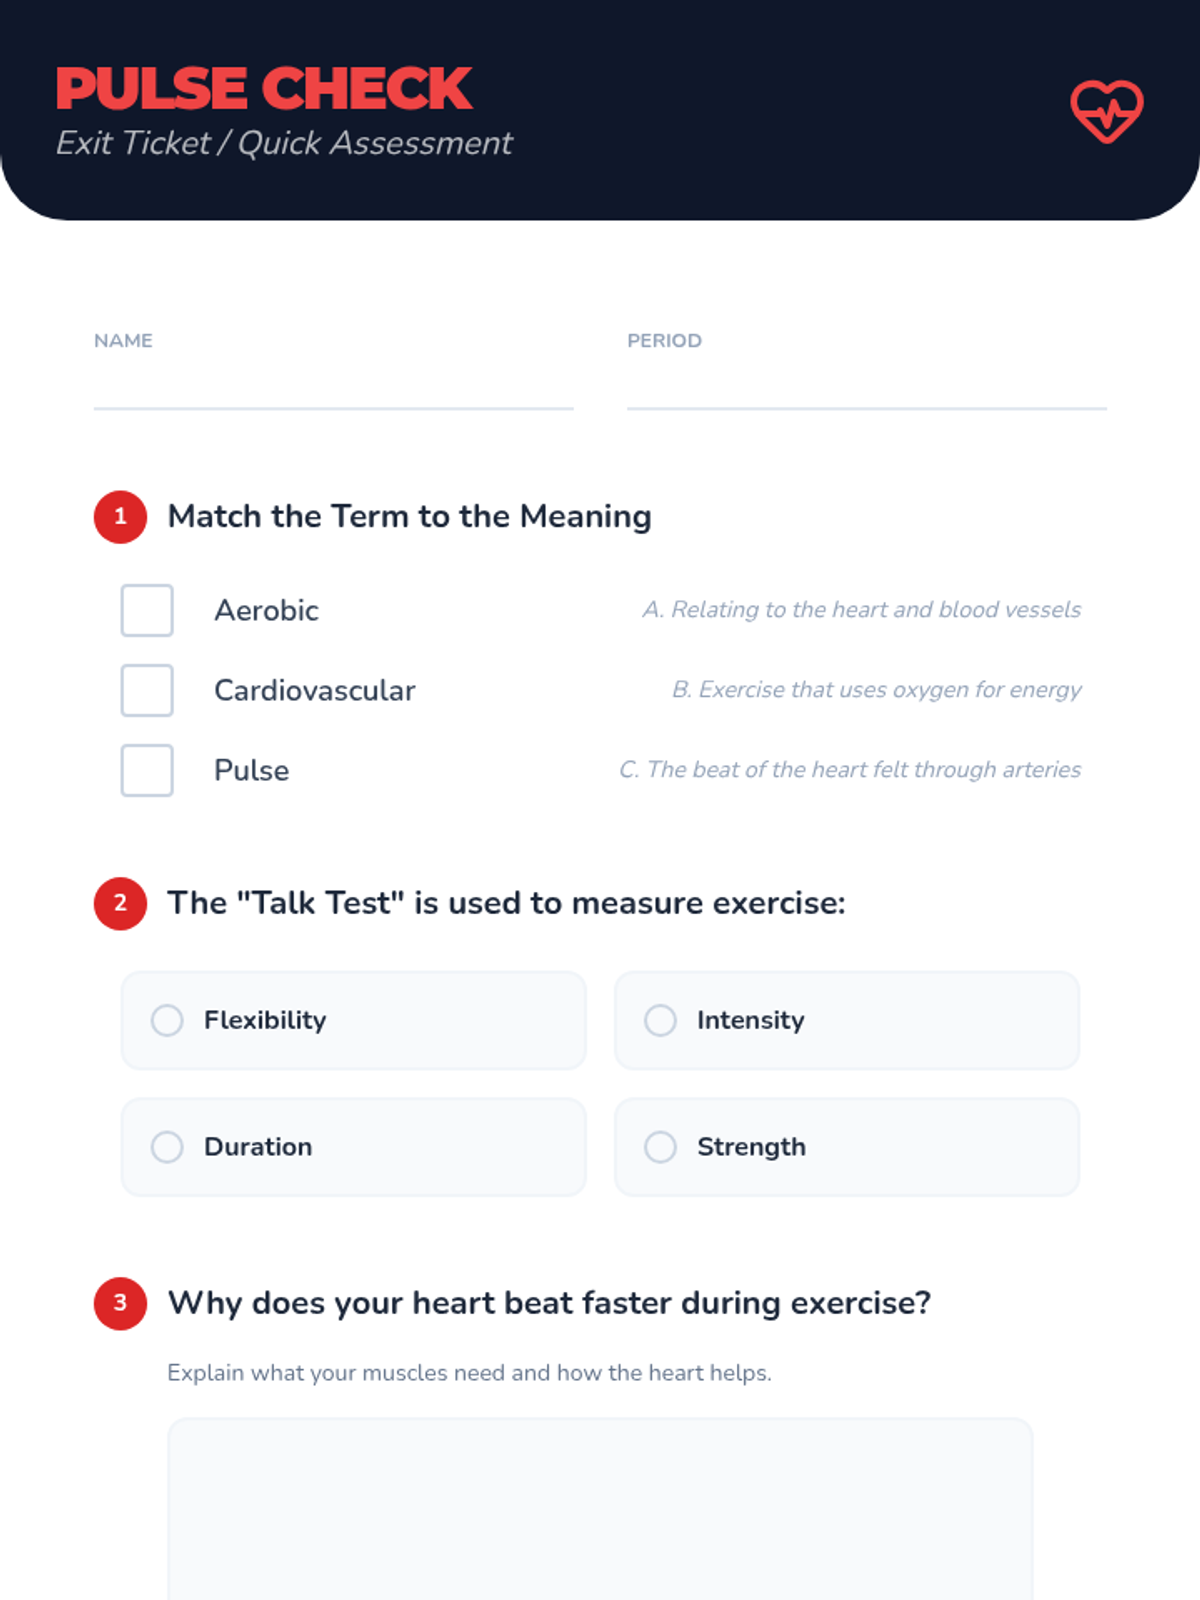Click the Match the Term to the Meaning heading
1200x1600 pixels.
tap(409, 517)
